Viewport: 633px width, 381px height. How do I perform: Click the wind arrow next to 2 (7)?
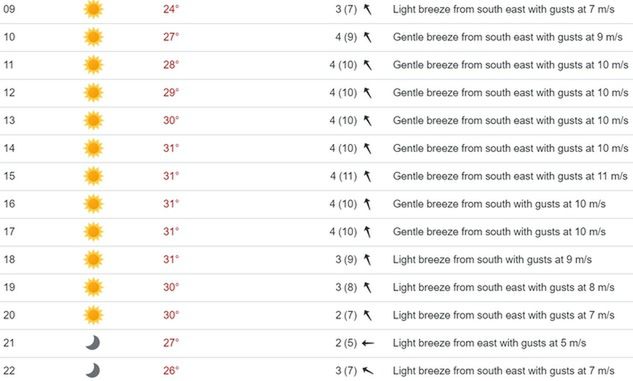367,315
